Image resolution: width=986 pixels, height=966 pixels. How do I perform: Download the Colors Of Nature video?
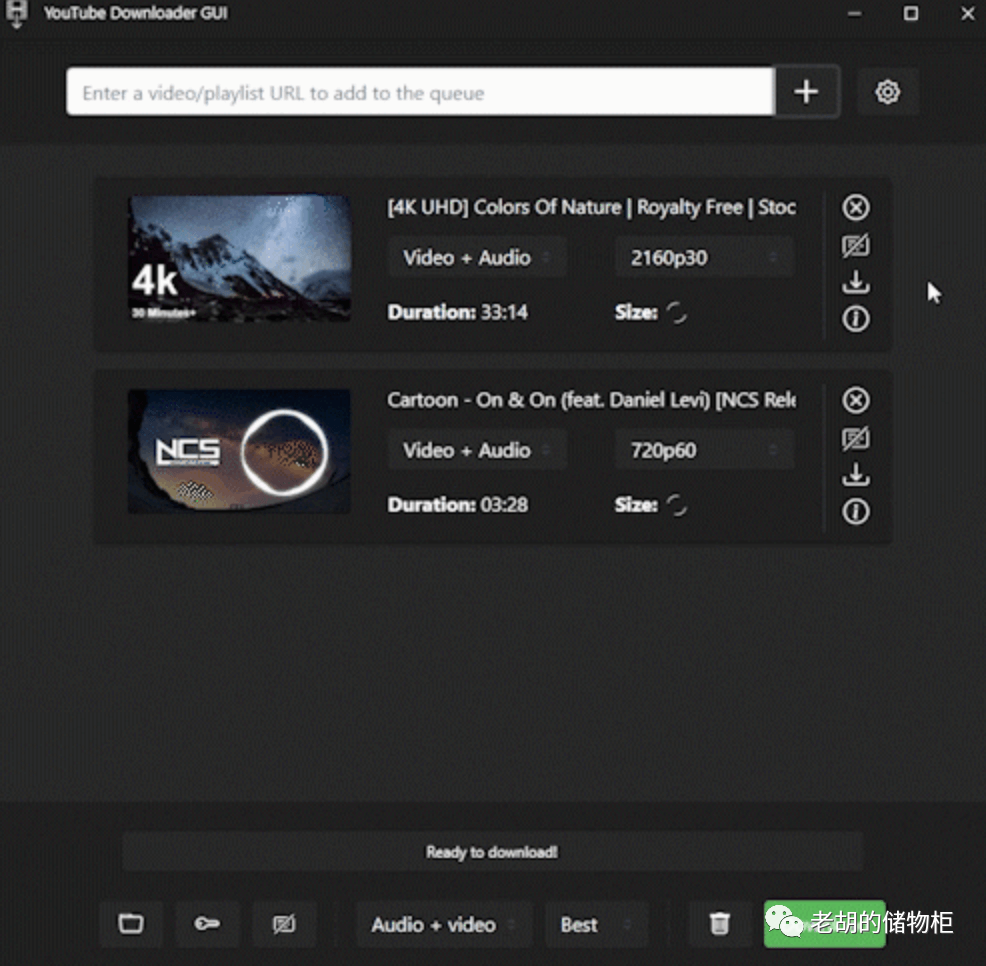pyautogui.click(x=856, y=282)
